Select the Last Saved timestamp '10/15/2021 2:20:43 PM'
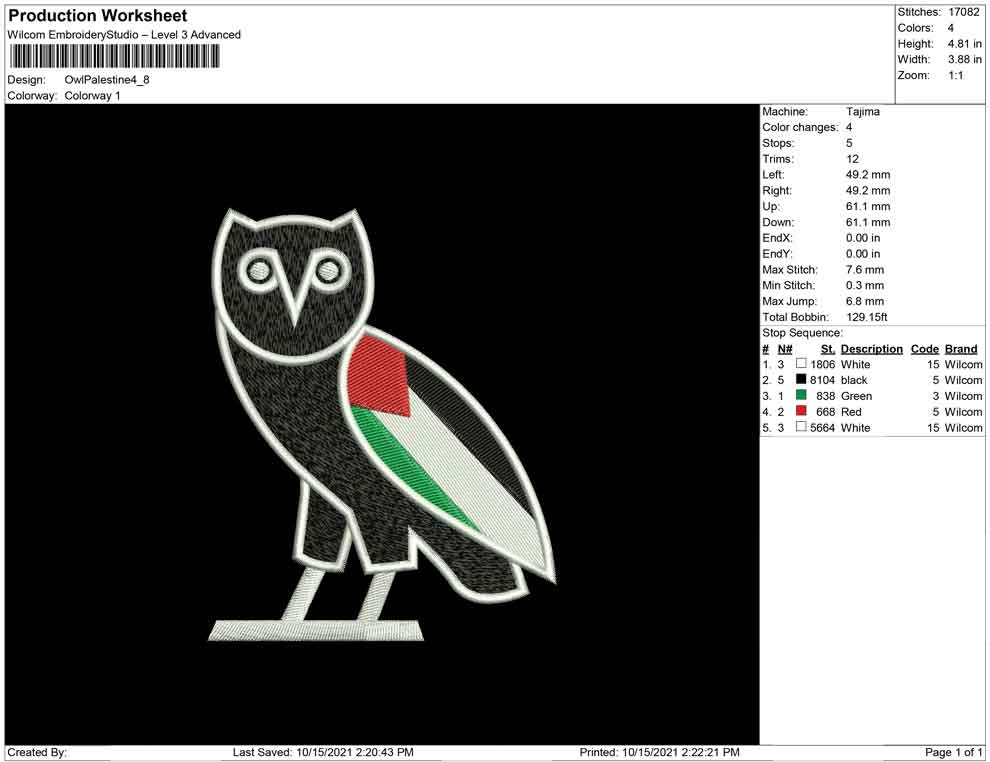 355,752
